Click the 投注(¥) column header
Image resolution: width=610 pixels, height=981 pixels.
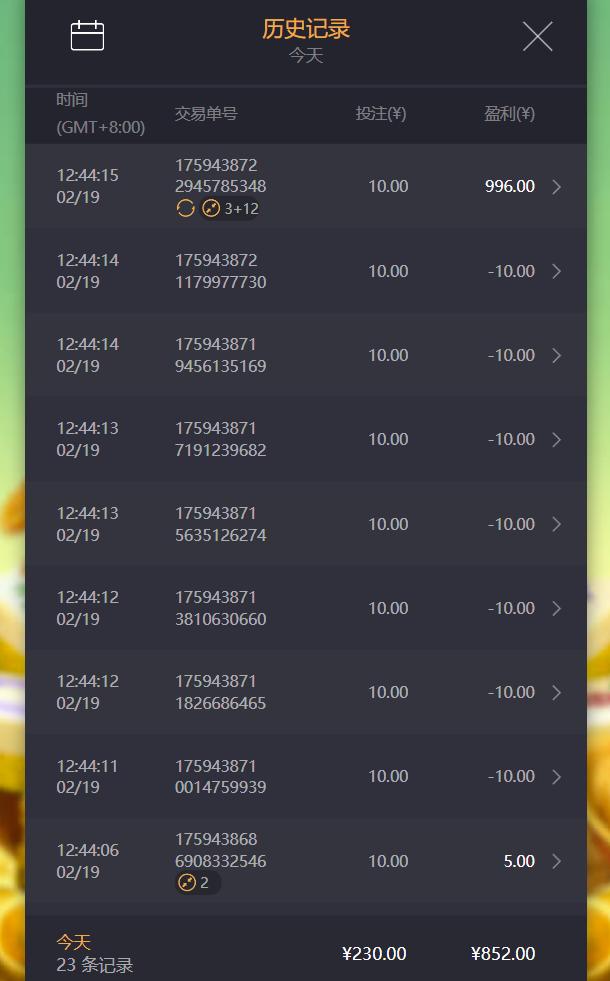pos(381,114)
